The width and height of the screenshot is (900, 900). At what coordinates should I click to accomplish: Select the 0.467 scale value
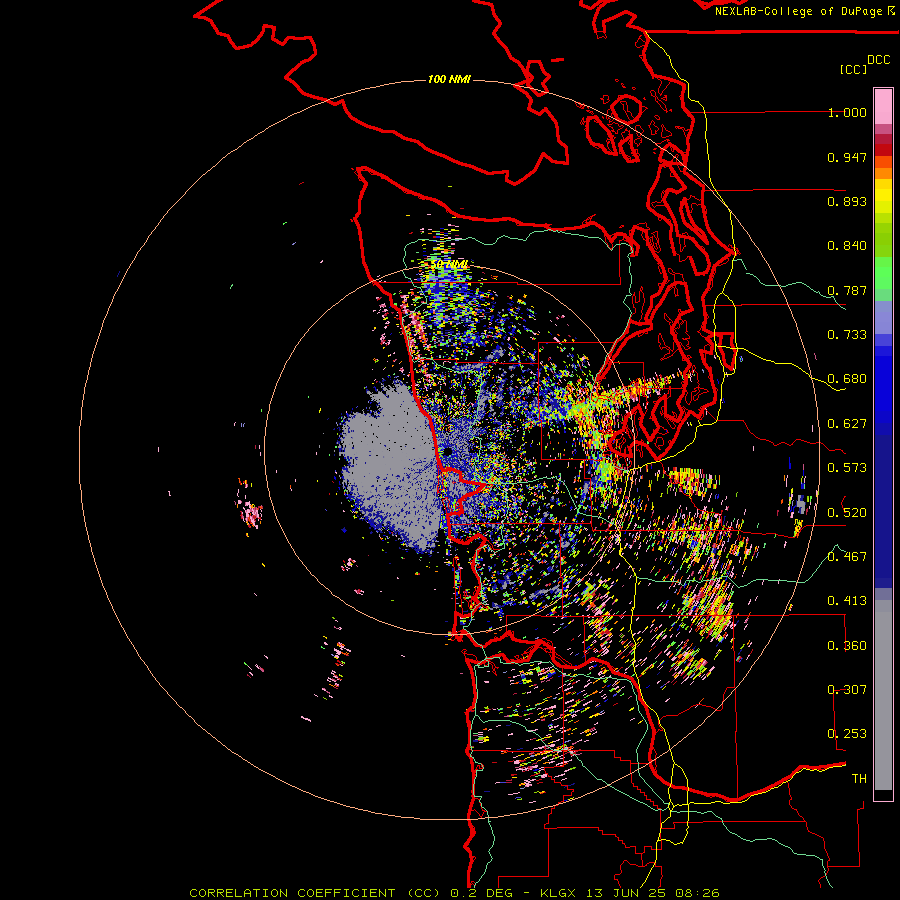(x=847, y=556)
